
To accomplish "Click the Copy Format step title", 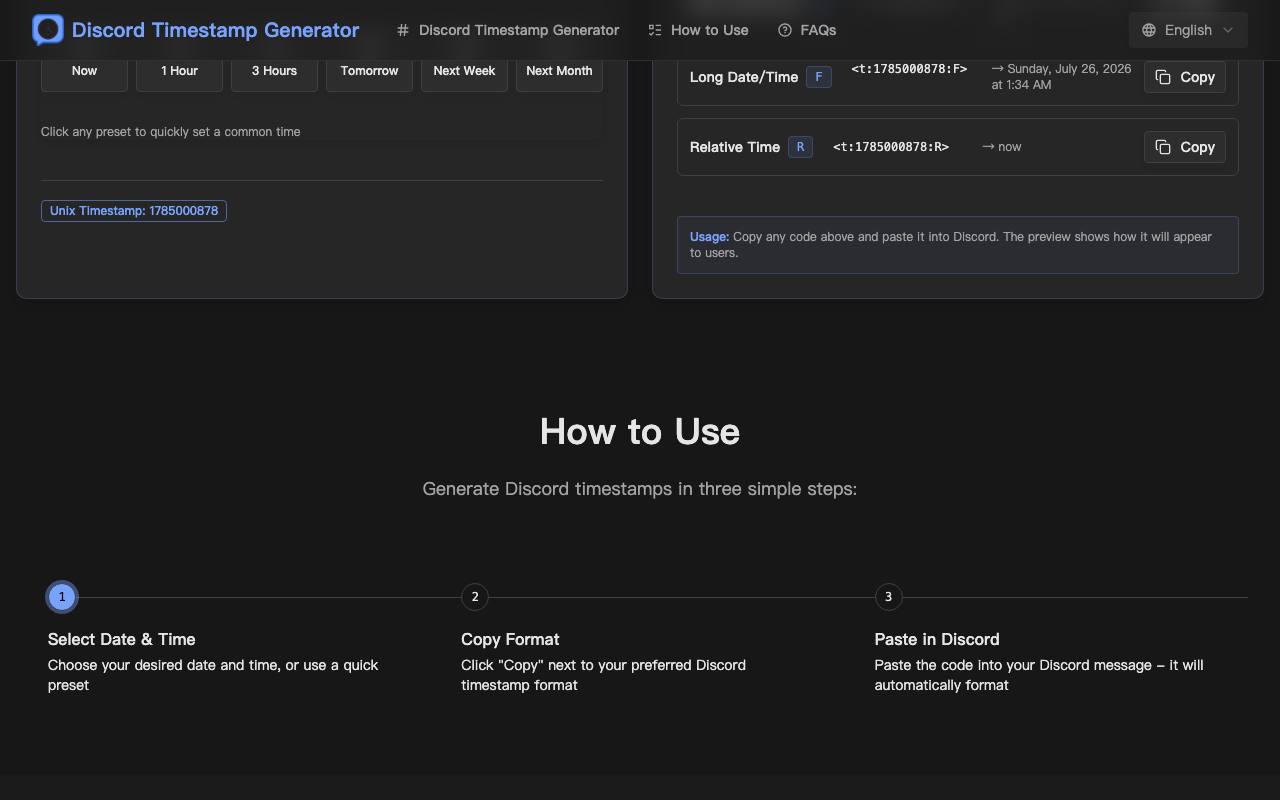I will click(x=510, y=640).
